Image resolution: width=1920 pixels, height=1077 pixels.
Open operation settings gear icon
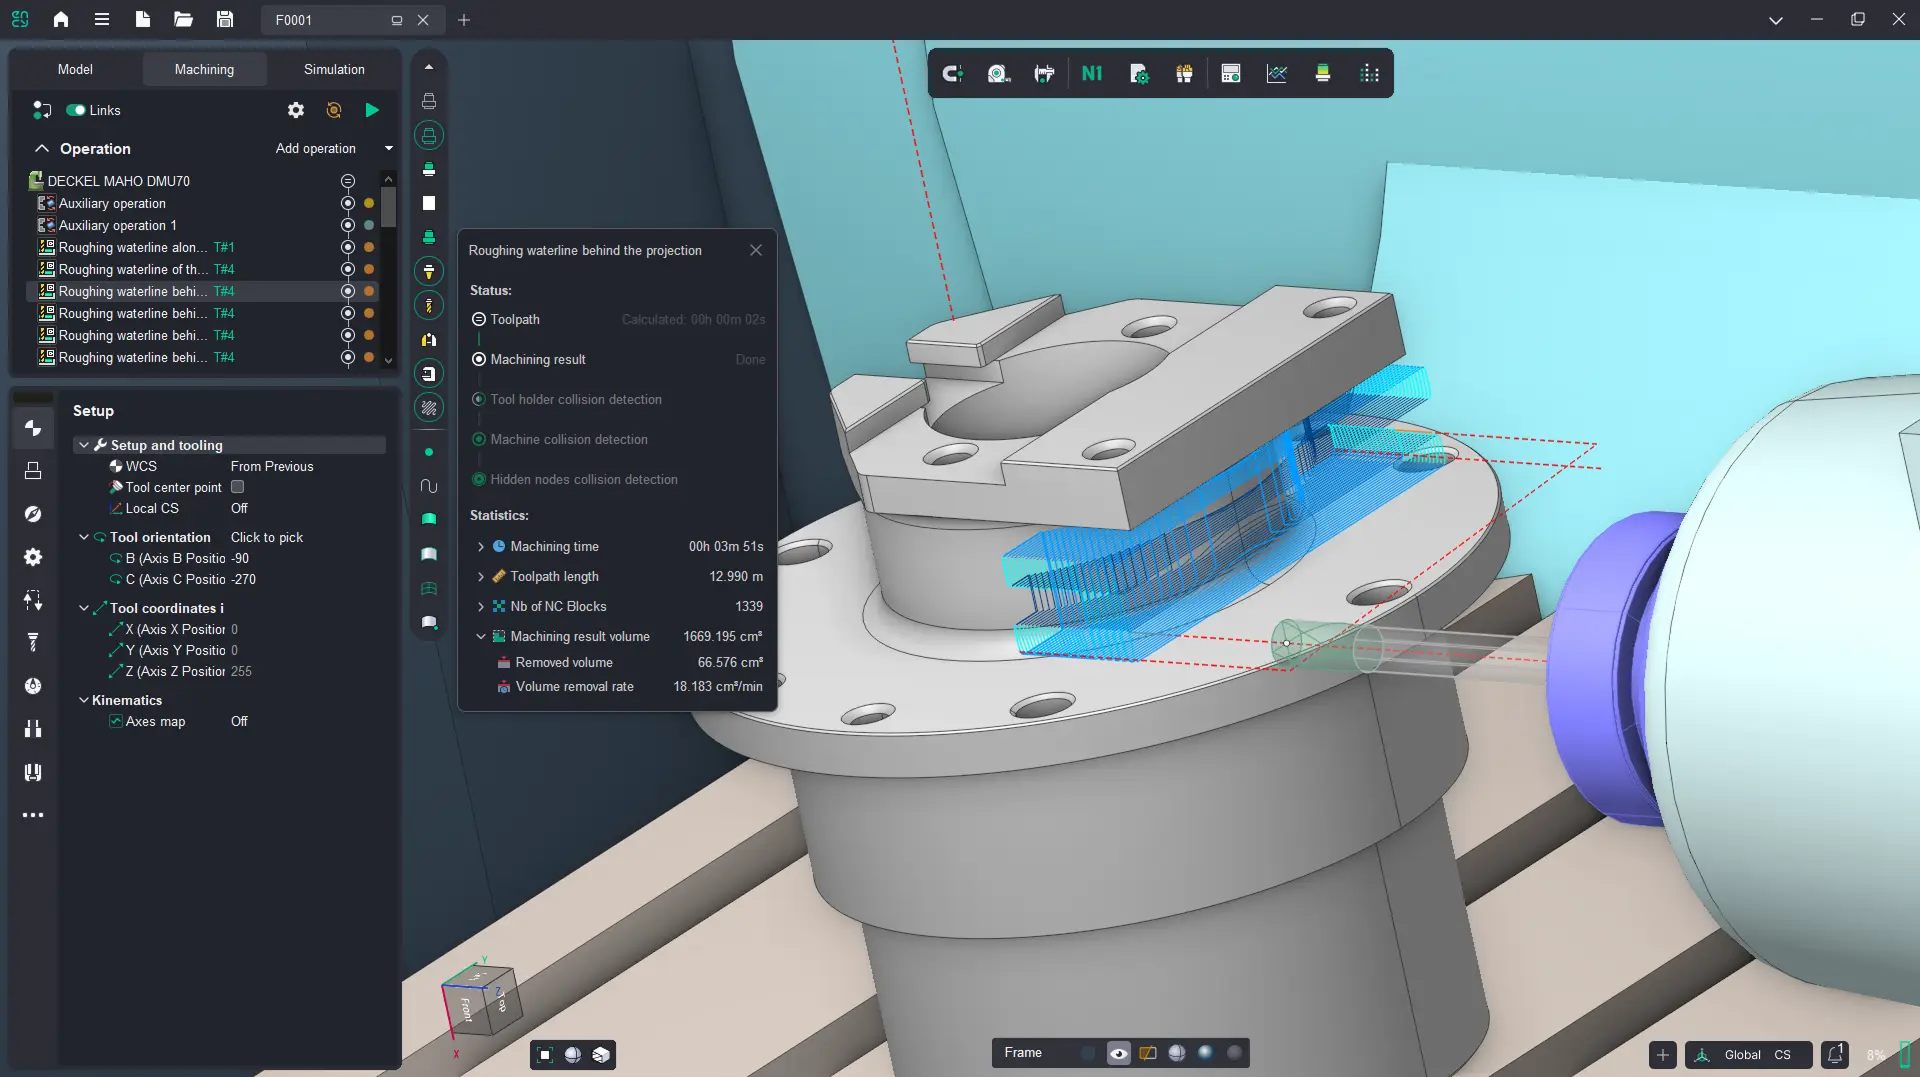296,110
